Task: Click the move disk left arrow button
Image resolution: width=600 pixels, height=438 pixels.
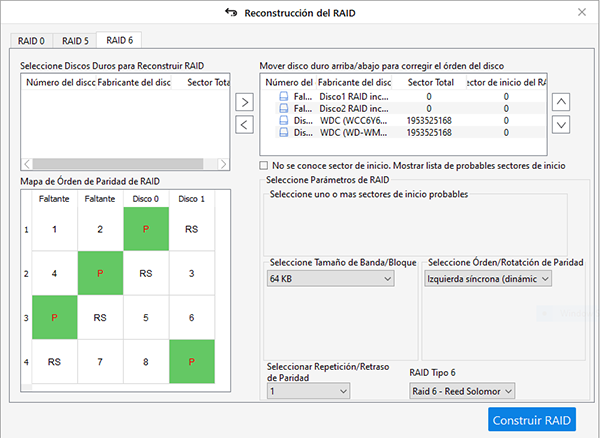Action: pyautogui.click(x=245, y=125)
